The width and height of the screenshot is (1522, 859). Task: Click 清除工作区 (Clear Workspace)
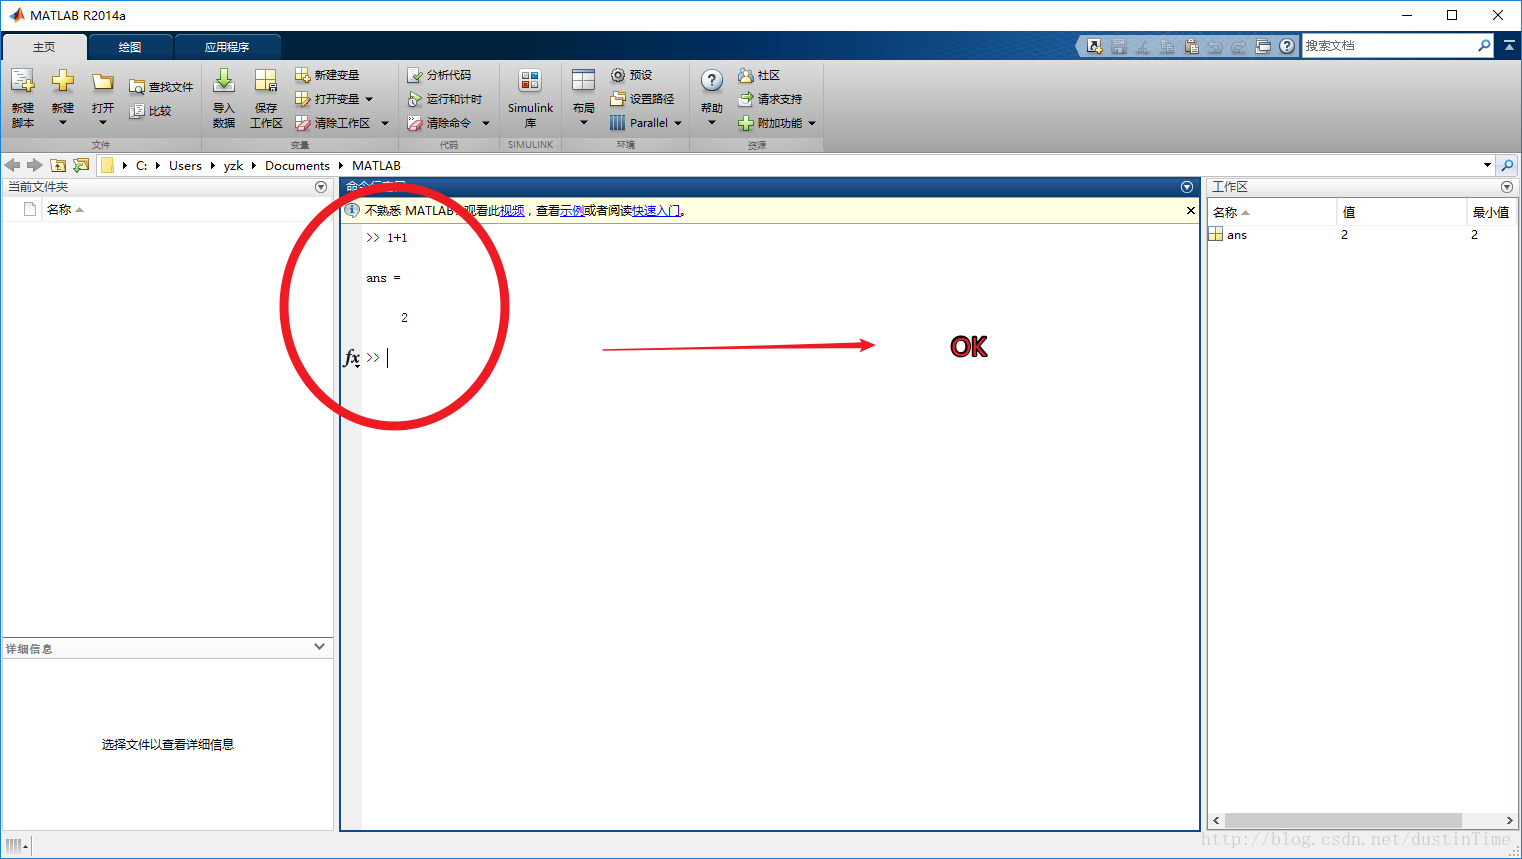[x=333, y=123]
